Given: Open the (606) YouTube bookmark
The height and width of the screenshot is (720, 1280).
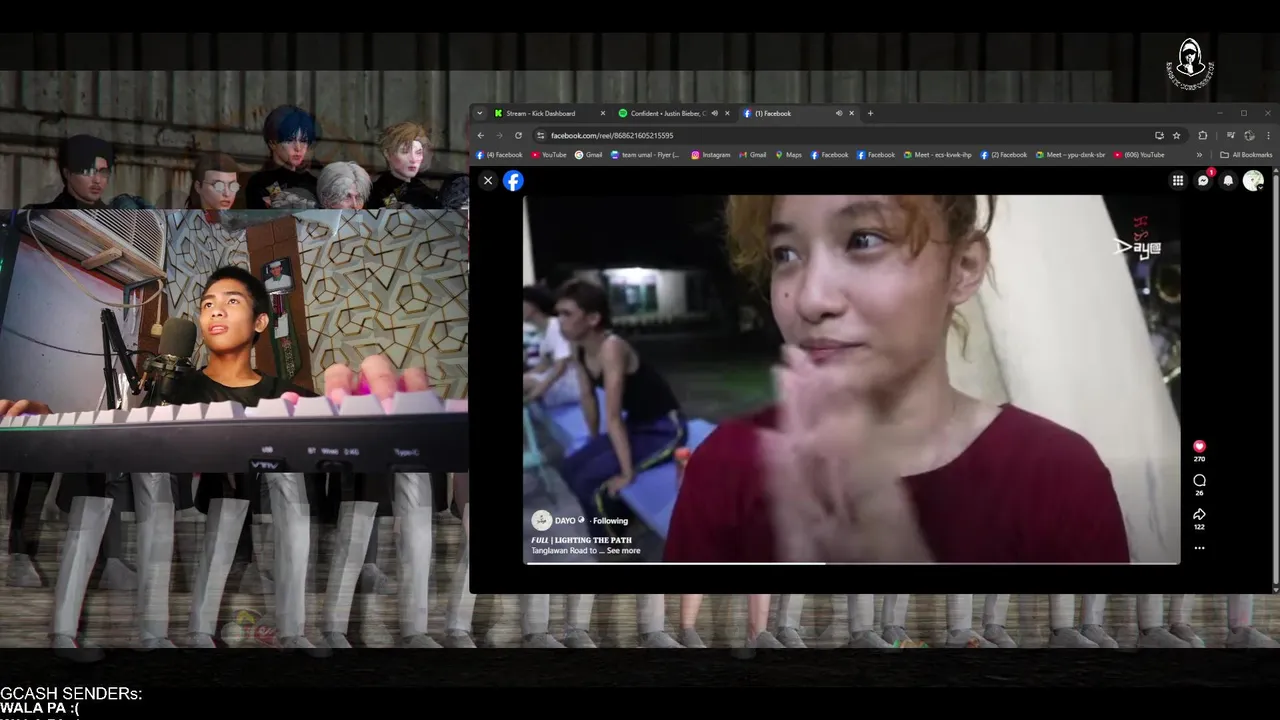Looking at the screenshot, I should (x=1139, y=155).
